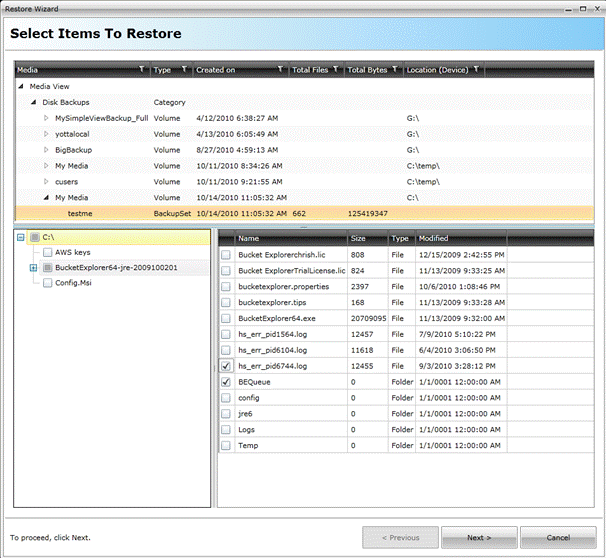Sort by Created on column header

[240, 70]
